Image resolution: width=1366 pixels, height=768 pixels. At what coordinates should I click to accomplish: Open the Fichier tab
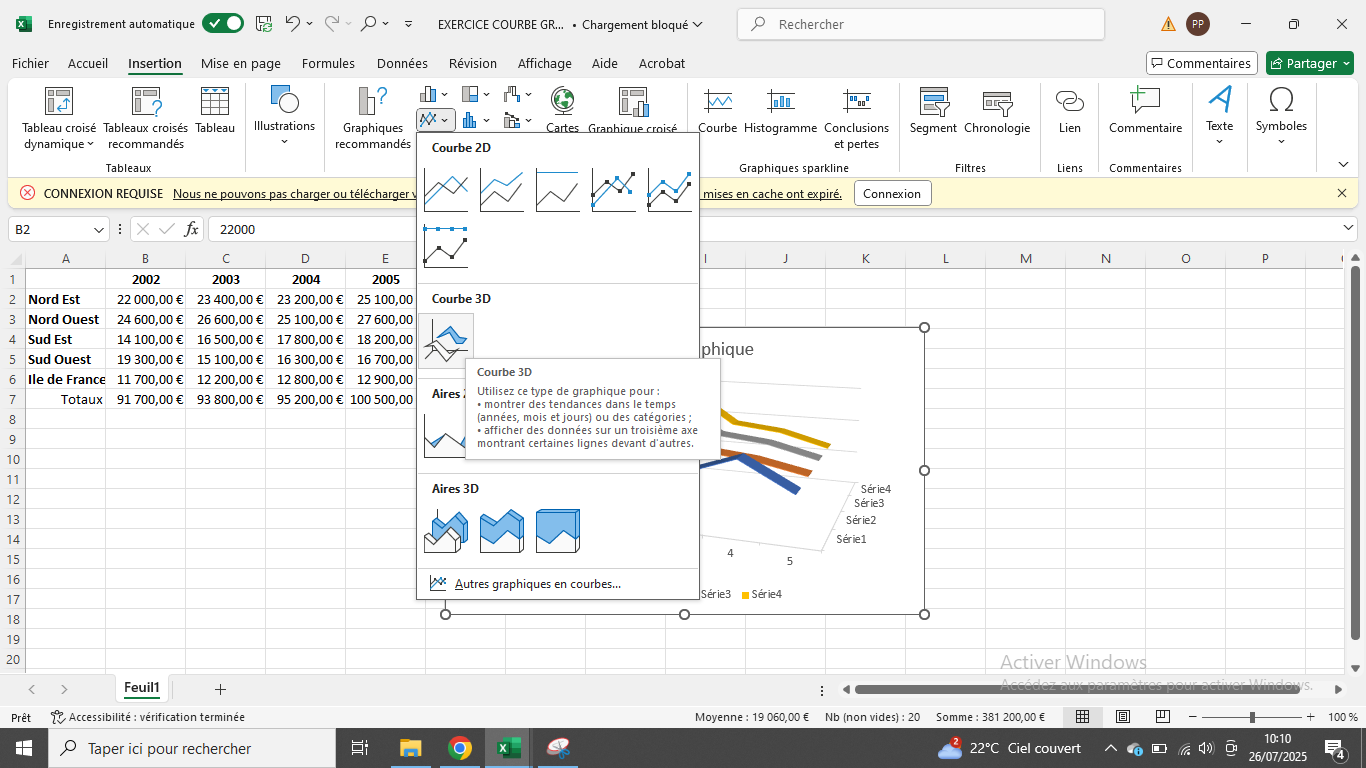(x=30, y=63)
